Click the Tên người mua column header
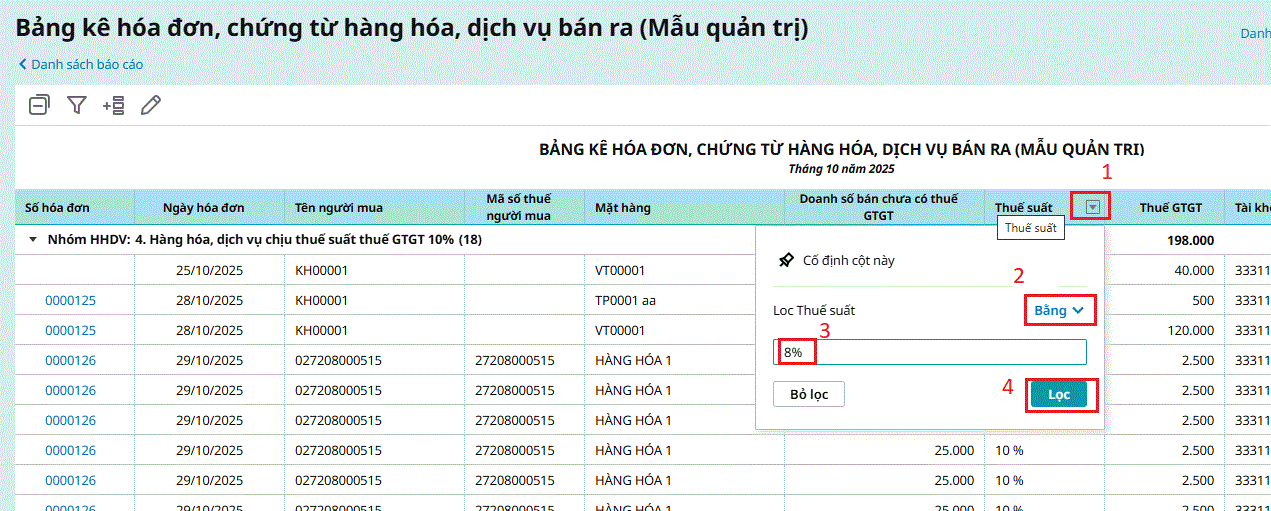This screenshot has width=1271, height=511. click(x=375, y=207)
